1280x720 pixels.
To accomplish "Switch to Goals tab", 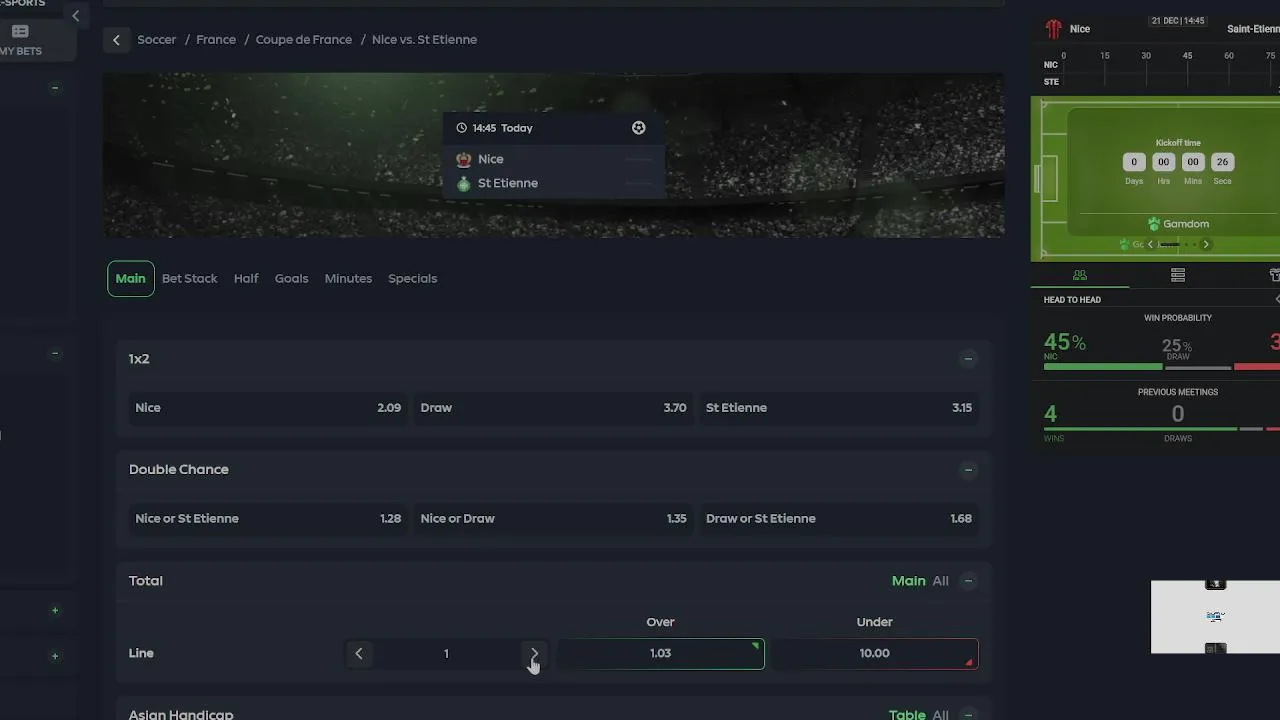I will (291, 279).
